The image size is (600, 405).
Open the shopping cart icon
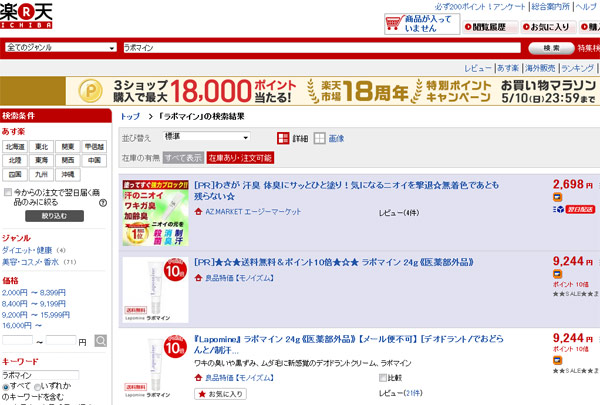[394, 23]
